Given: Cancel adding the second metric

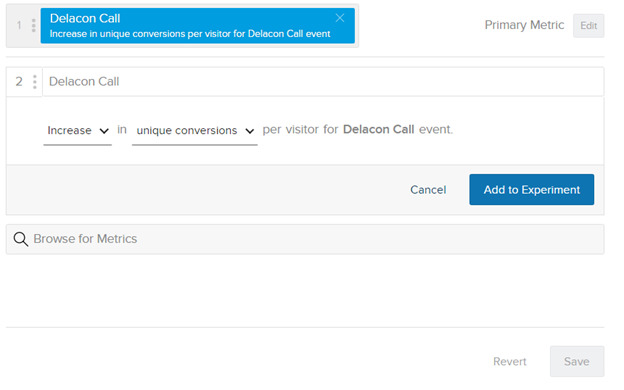Looking at the screenshot, I should click(428, 190).
